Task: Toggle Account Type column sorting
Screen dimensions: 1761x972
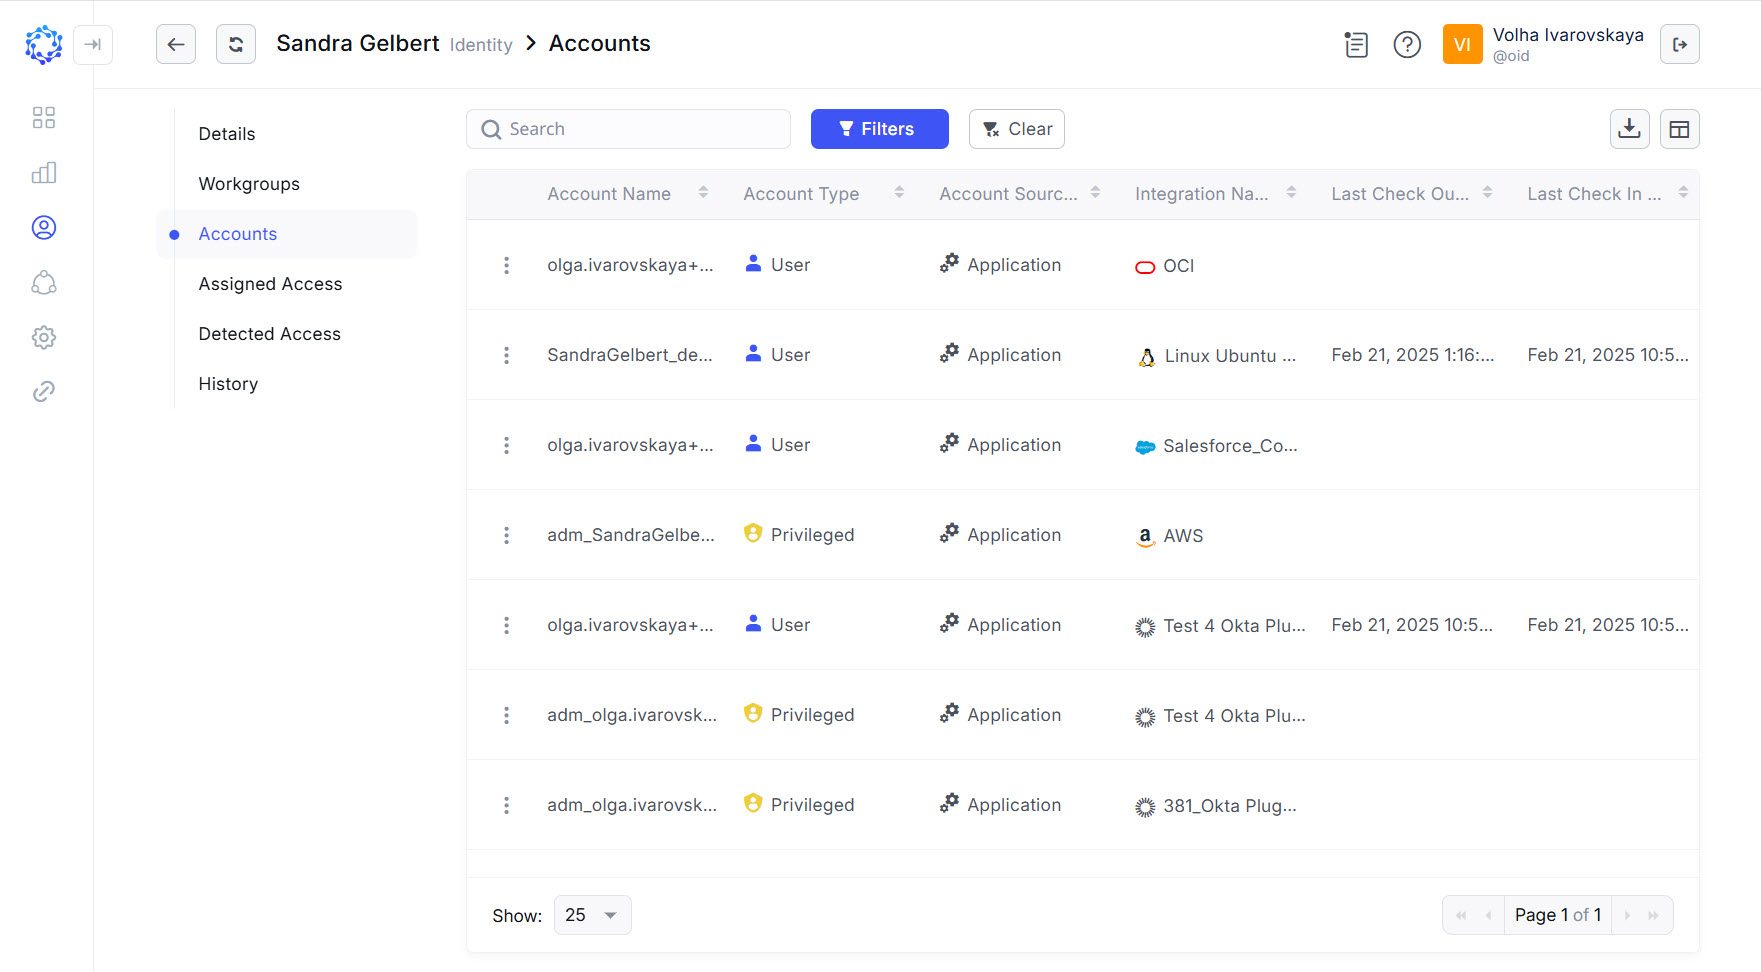Action: tap(899, 193)
